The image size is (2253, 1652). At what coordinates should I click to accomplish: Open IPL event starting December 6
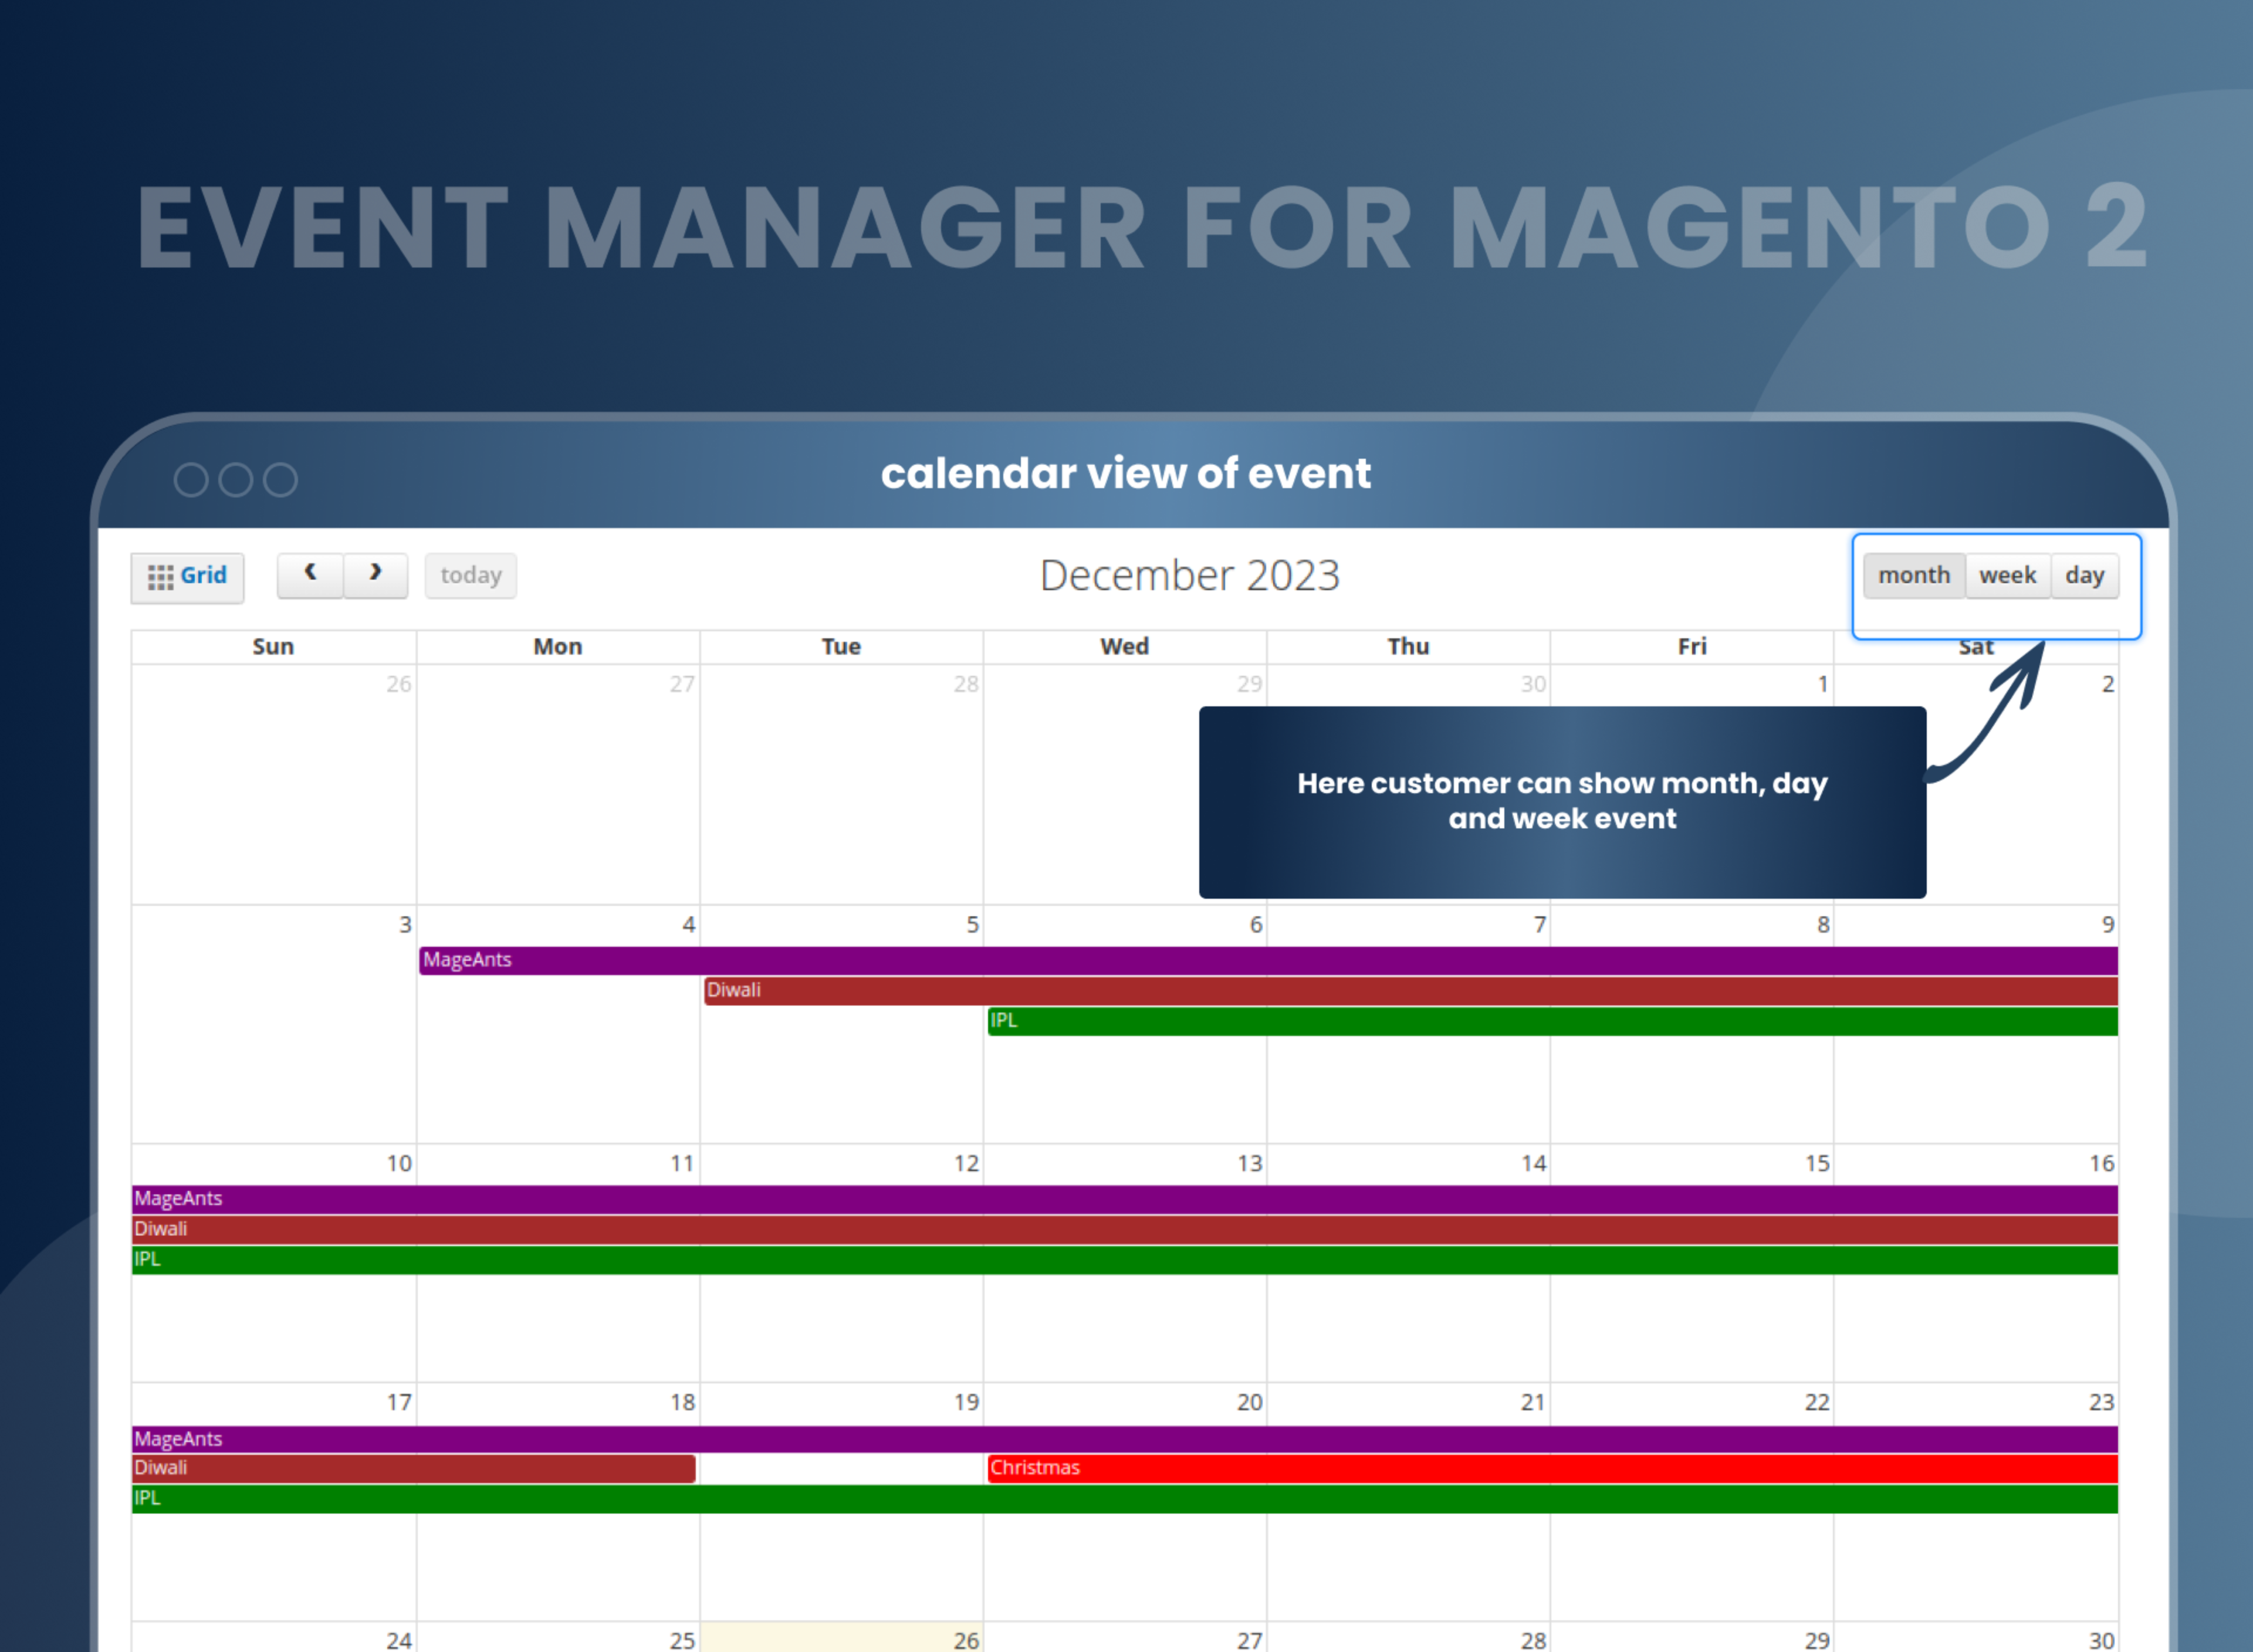[x=1552, y=1021]
